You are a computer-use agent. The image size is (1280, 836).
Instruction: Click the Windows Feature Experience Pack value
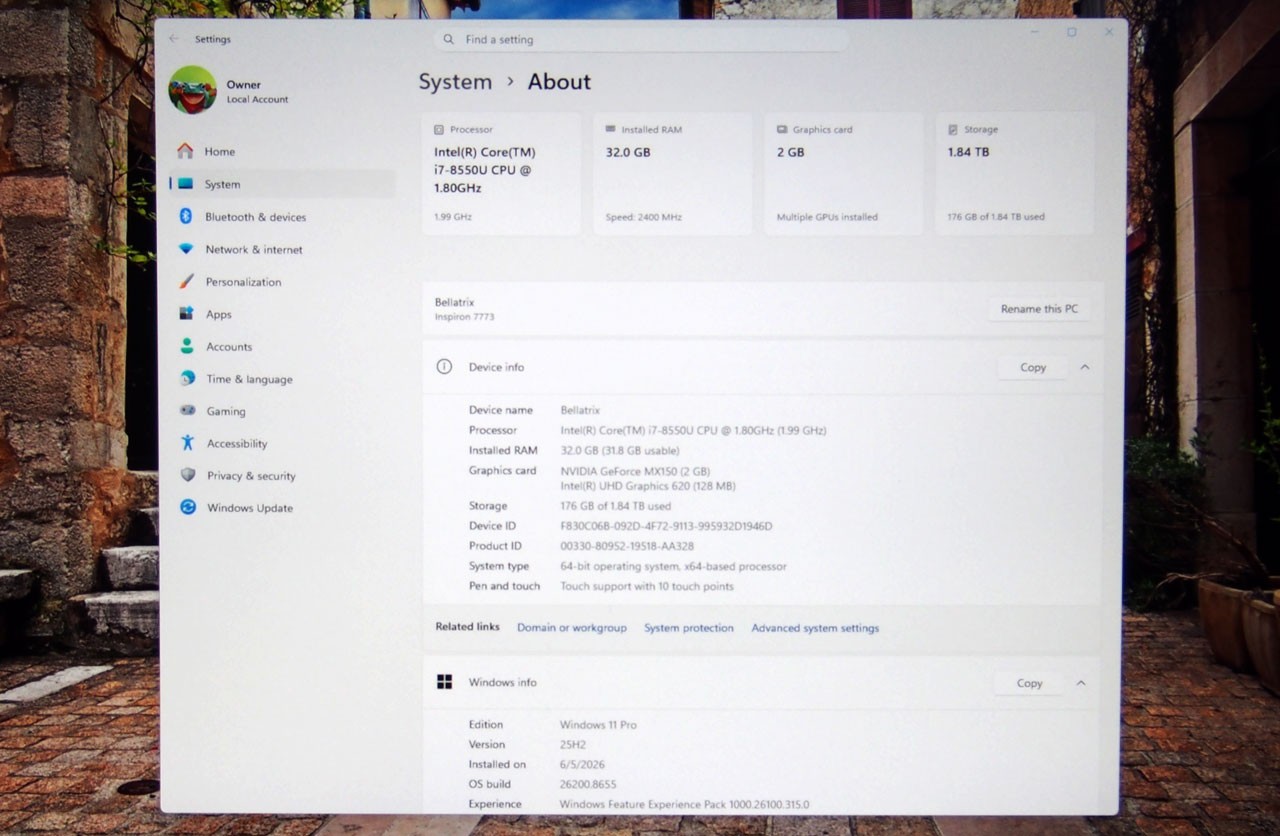684,804
